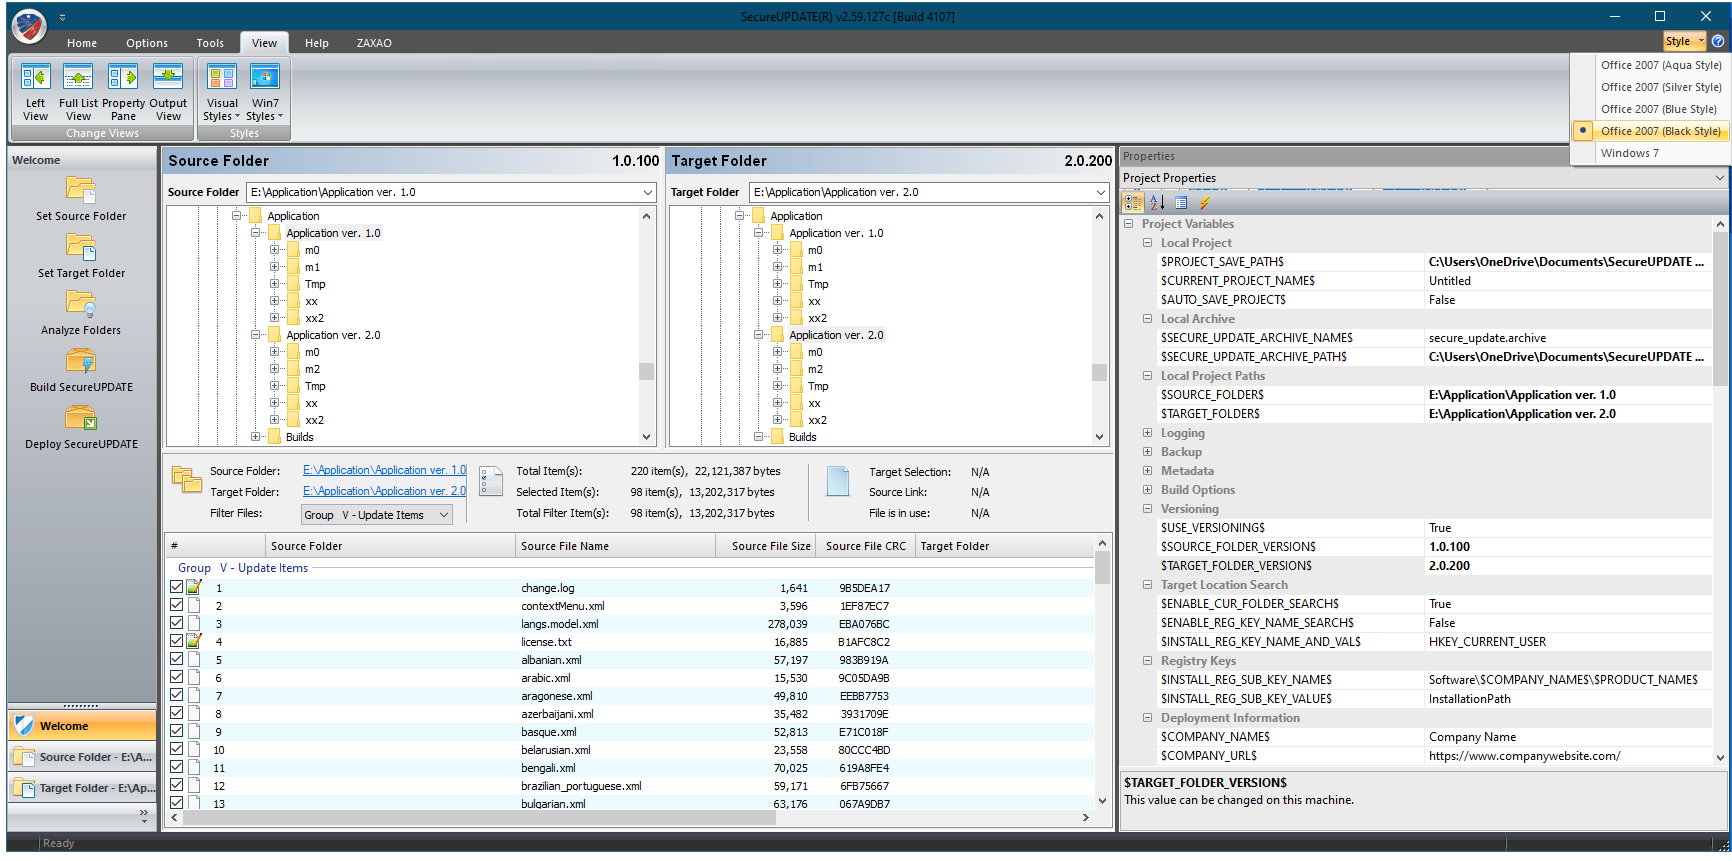Viewport: 1732px width, 861px height.
Task: Collapse Application ver. 1.0 in source tree
Action: click(x=256, y=233)
